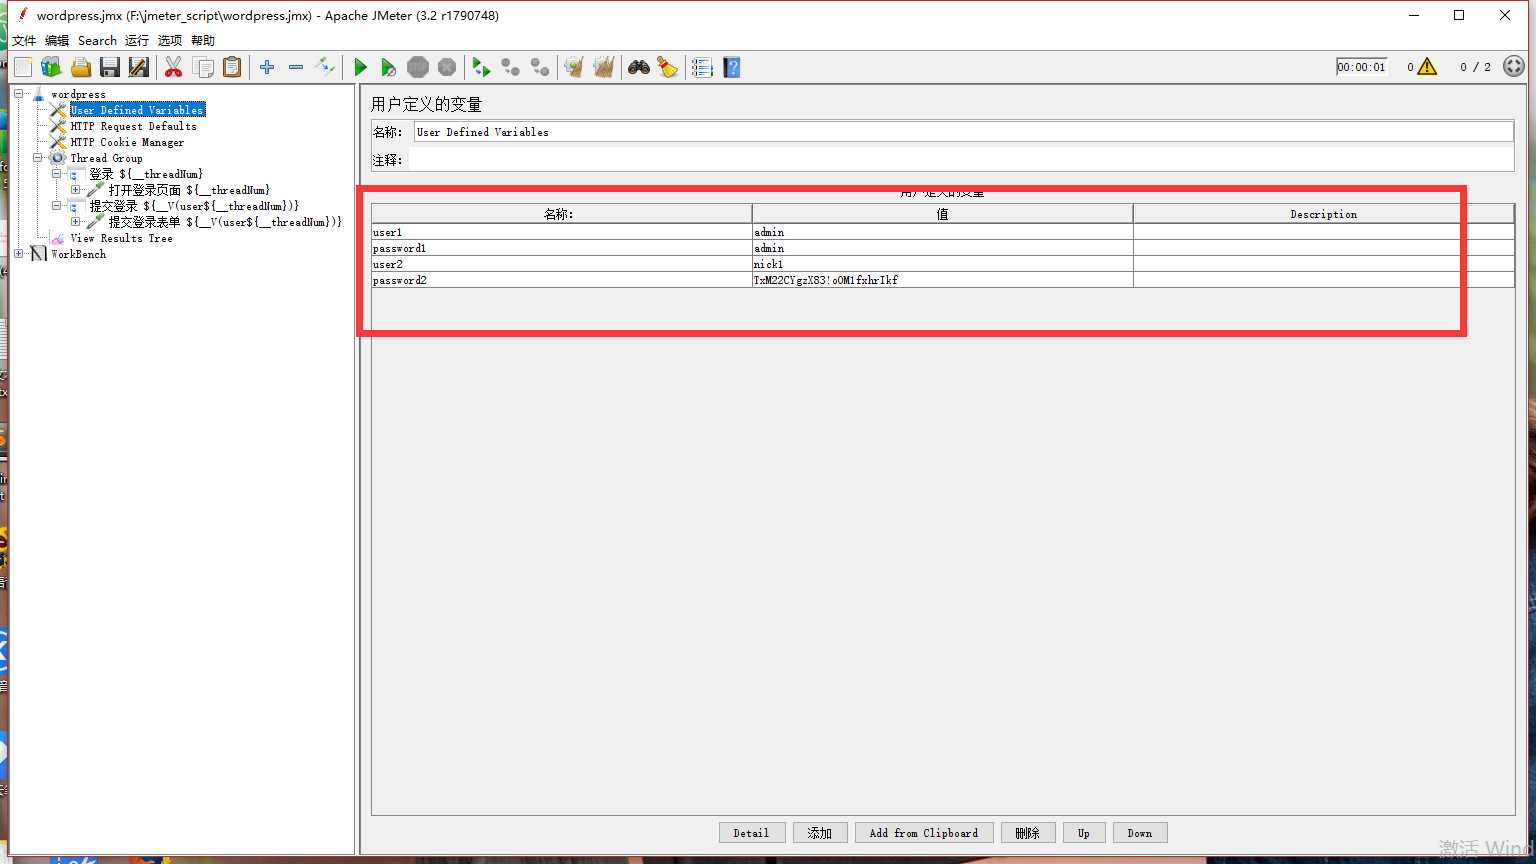Click Start no pauses icon

coord(388,67)
